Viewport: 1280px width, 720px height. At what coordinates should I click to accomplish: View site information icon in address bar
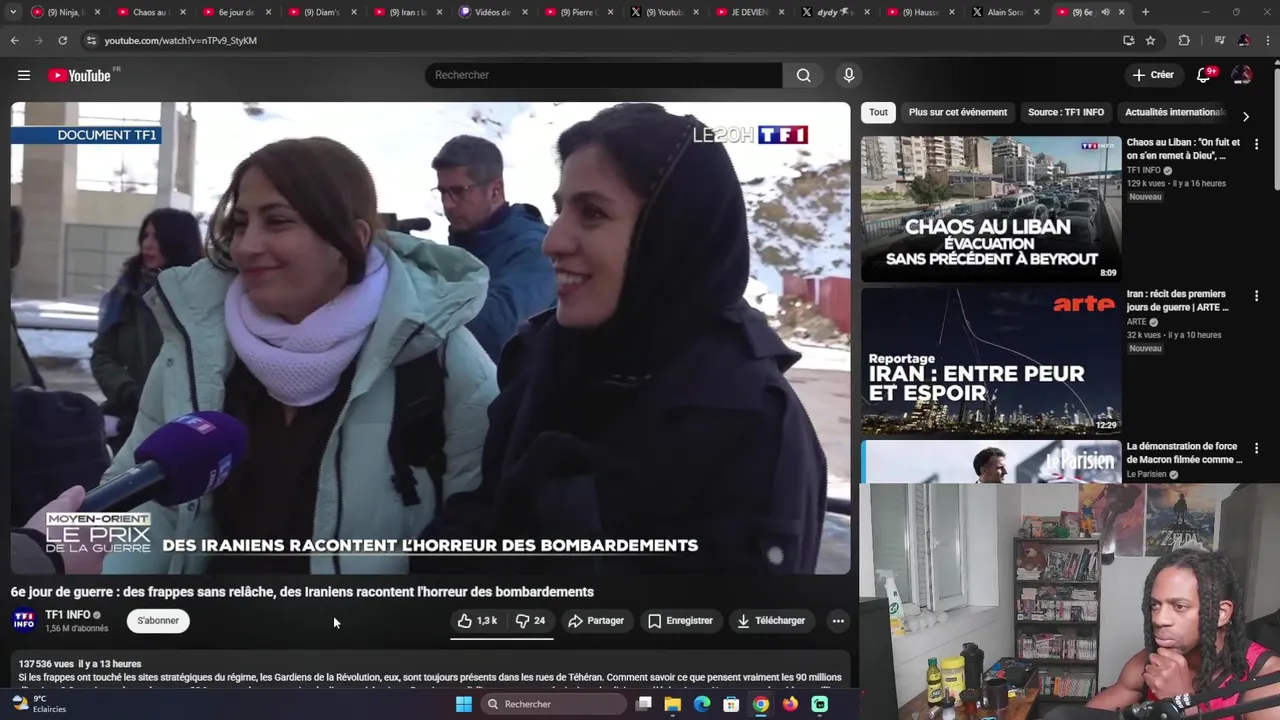pos(91,40)
